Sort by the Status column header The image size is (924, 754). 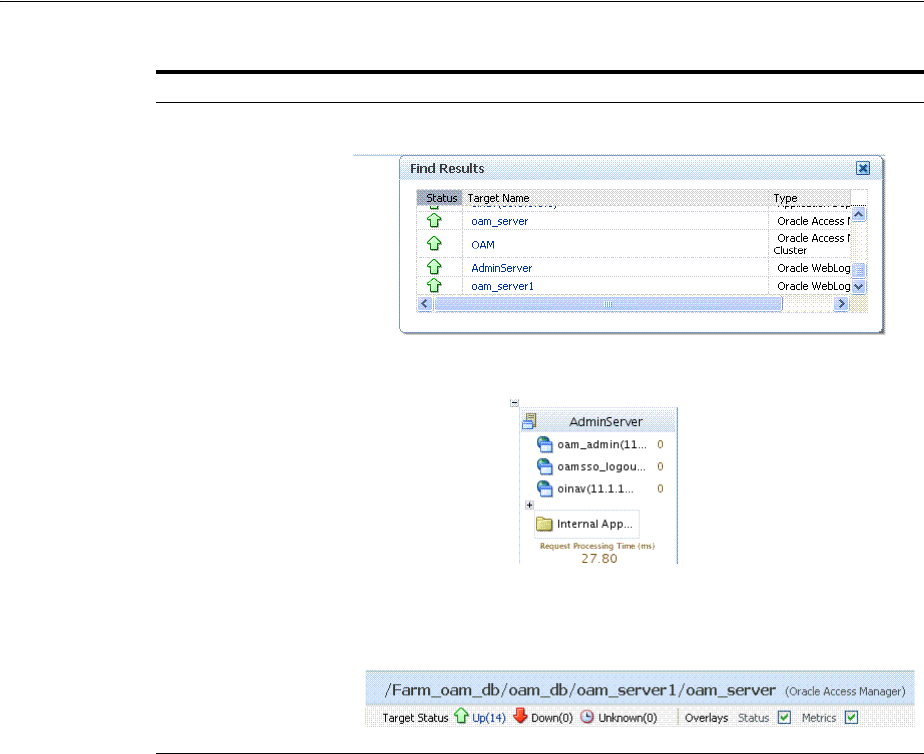pos(440,198)
